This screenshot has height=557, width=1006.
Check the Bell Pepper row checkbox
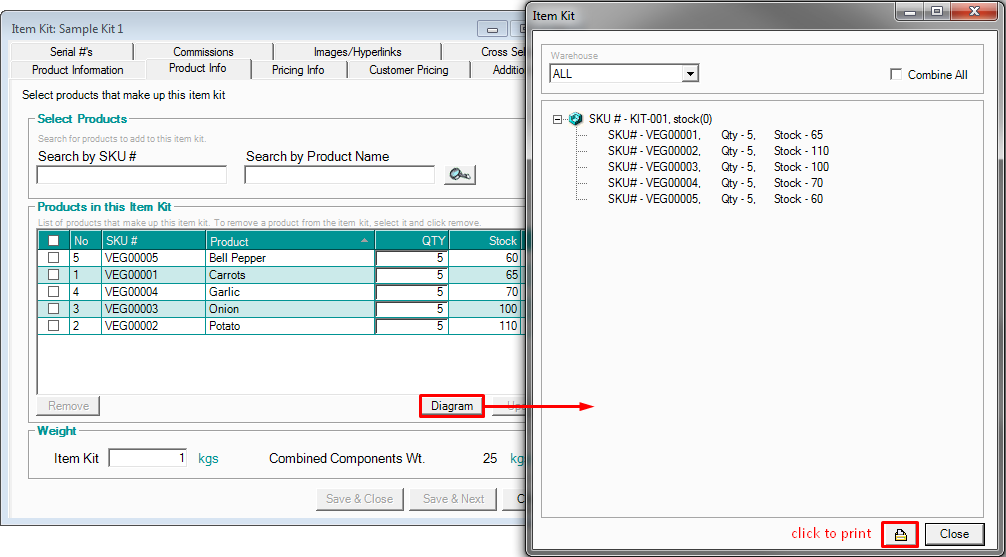[x=54, y=258]
